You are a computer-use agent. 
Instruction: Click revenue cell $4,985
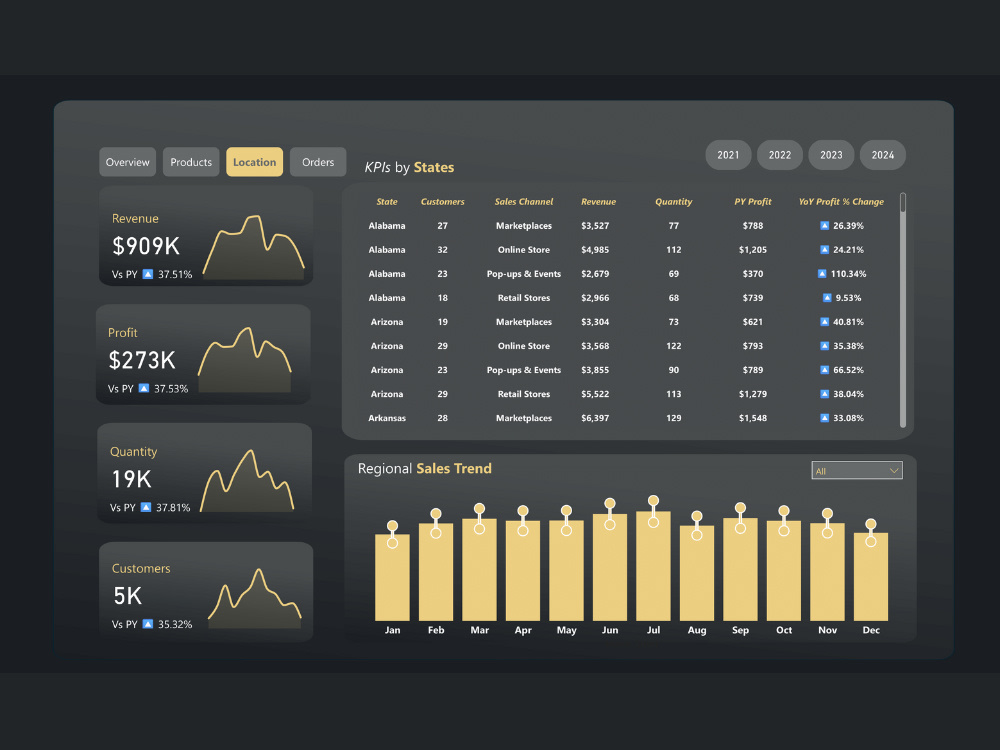coord(595,250)
